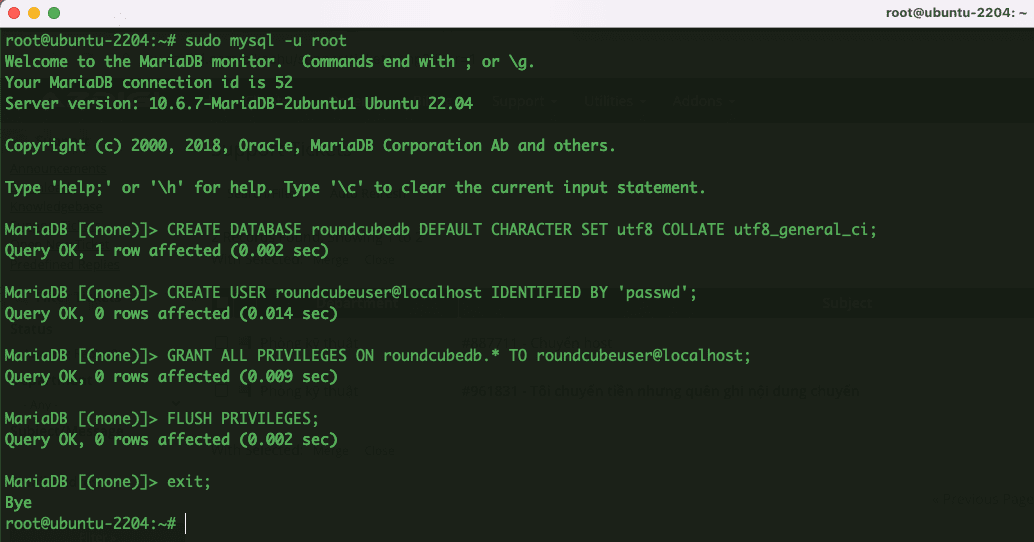Click the Server version 10.6.7 line
The height and width of the screenshot is (542, 1034).
(x=239, y=104)
